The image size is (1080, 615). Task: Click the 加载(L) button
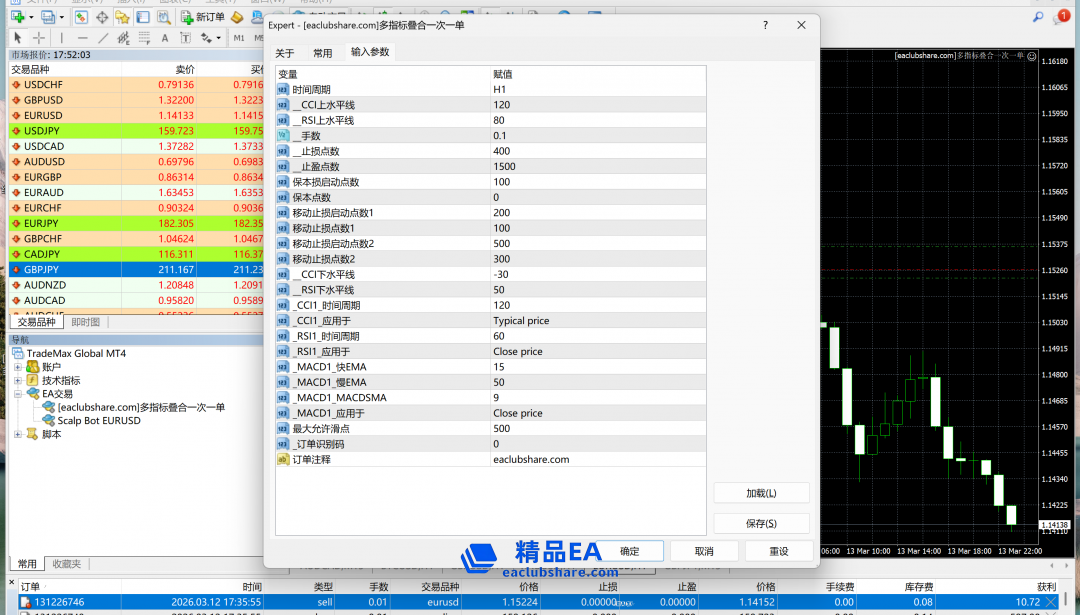tap(761, 493)
